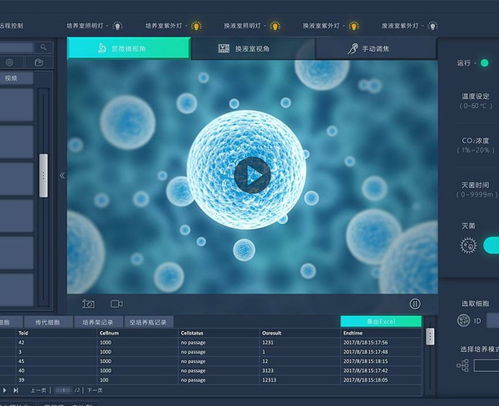Click the Cellnum column header
This screenshot has width=499, height=406.
[x=109, y=333]
